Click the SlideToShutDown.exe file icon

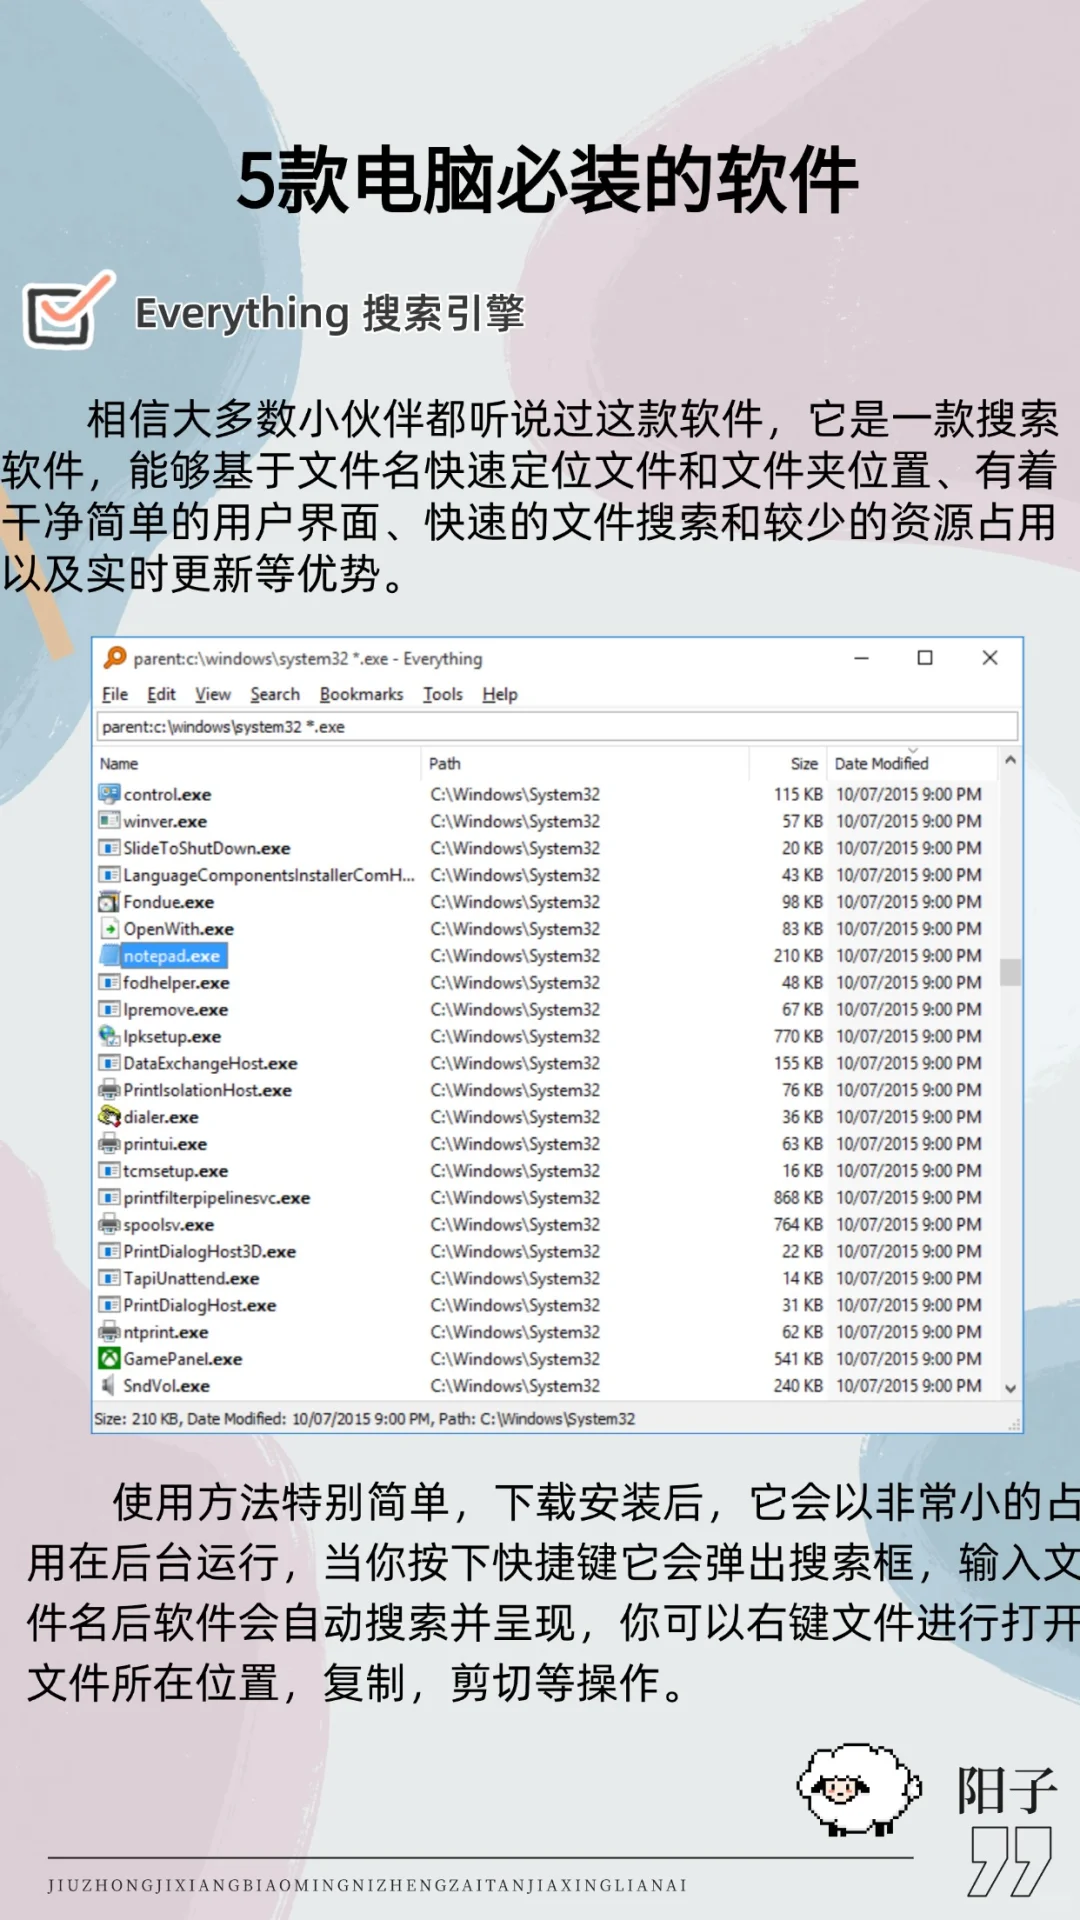109,848
